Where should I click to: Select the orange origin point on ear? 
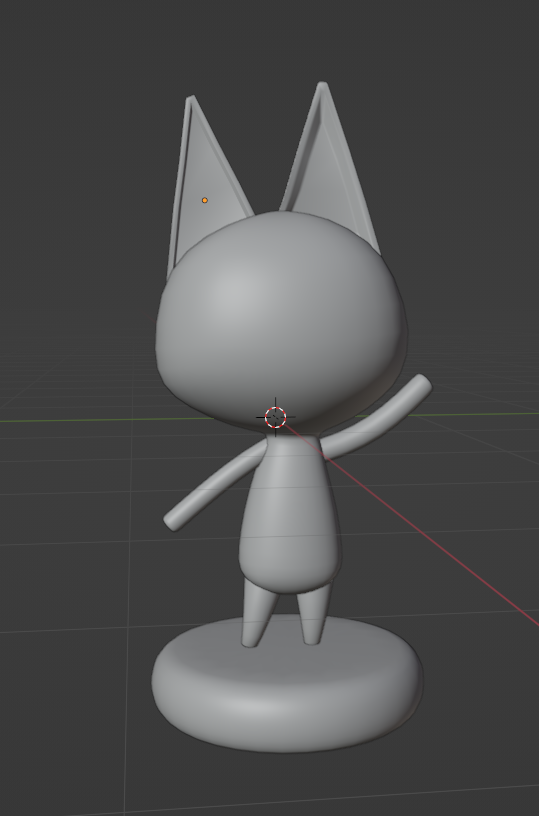click(x=204, y=200)
